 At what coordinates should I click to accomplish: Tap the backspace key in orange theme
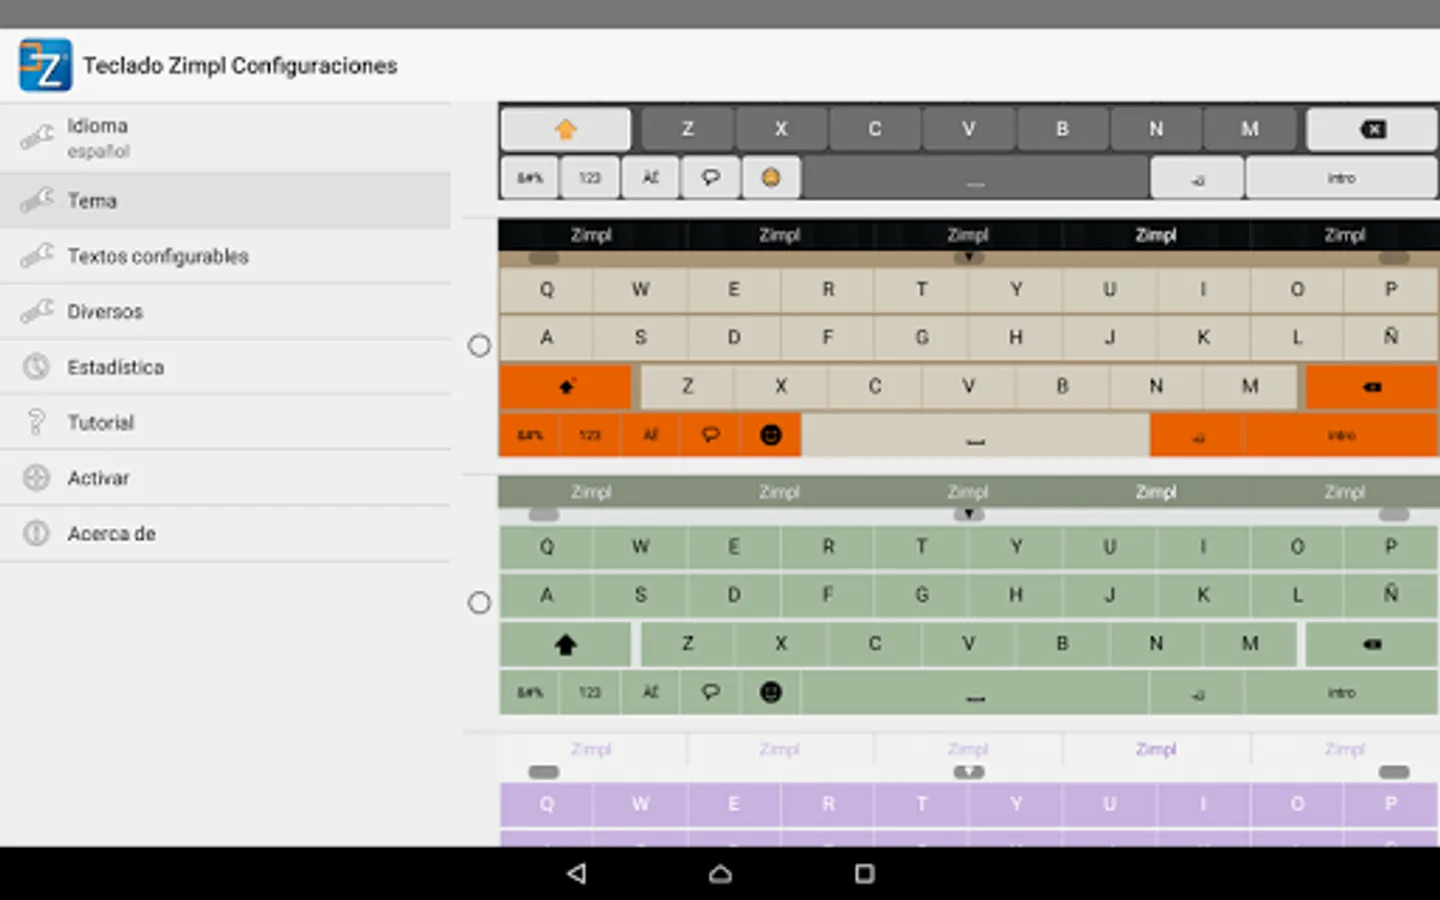(1372, 386)
